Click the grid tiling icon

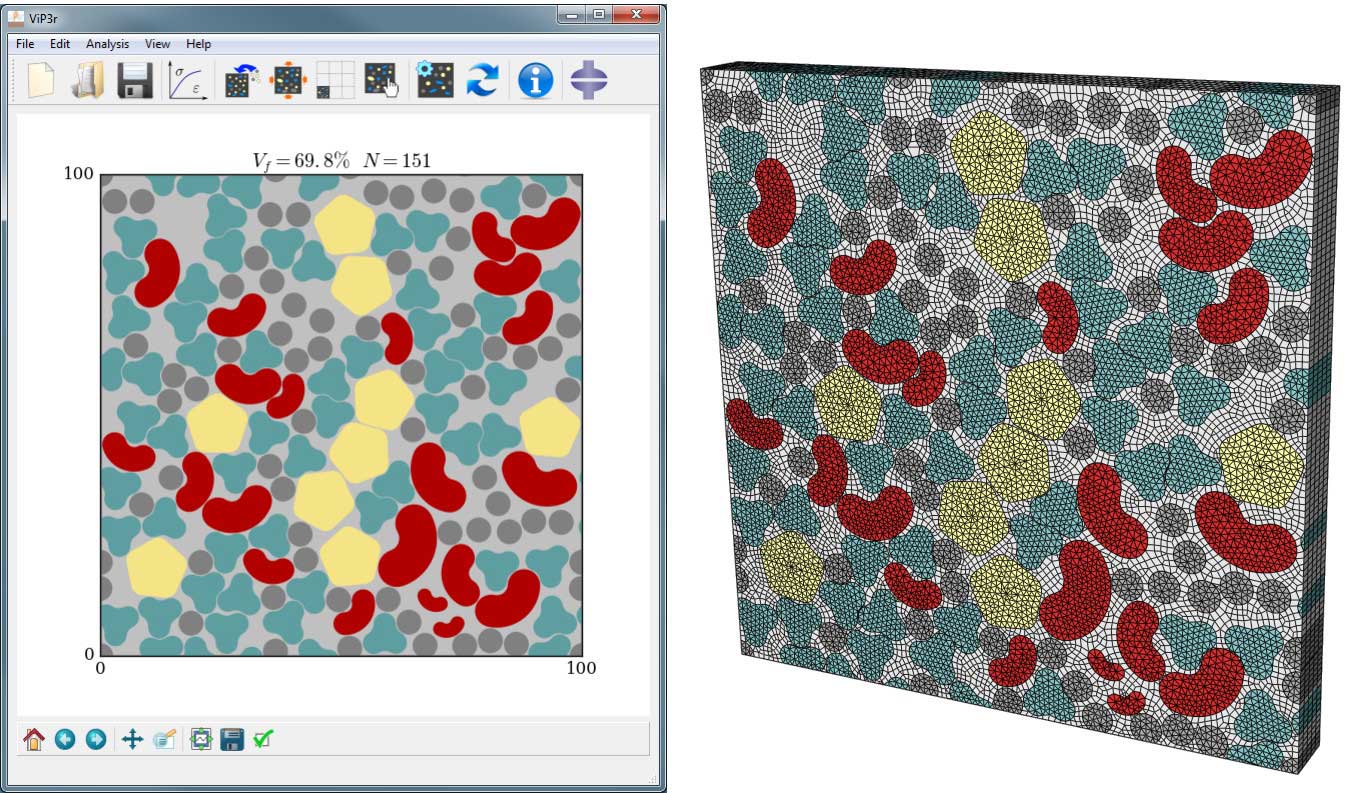tap(335, 80)
